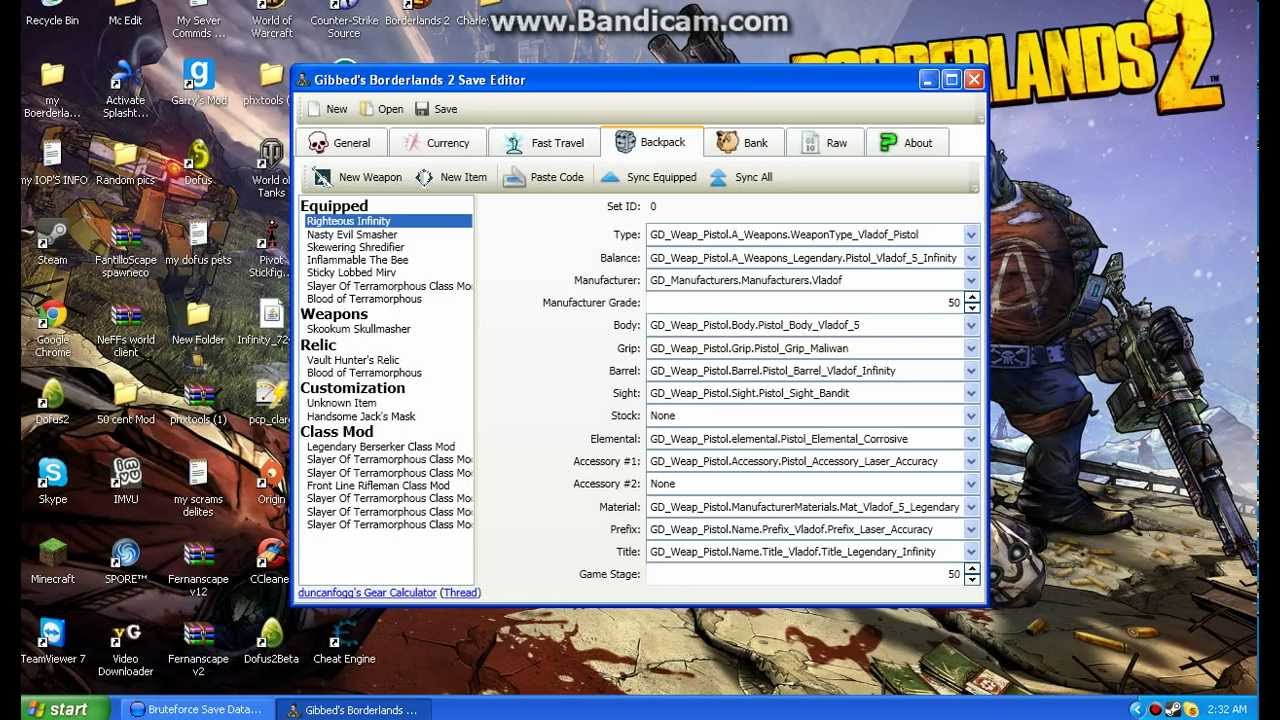Open the Prefix dropdown
Screen dimensions: 1280x720
coord(970,529)
